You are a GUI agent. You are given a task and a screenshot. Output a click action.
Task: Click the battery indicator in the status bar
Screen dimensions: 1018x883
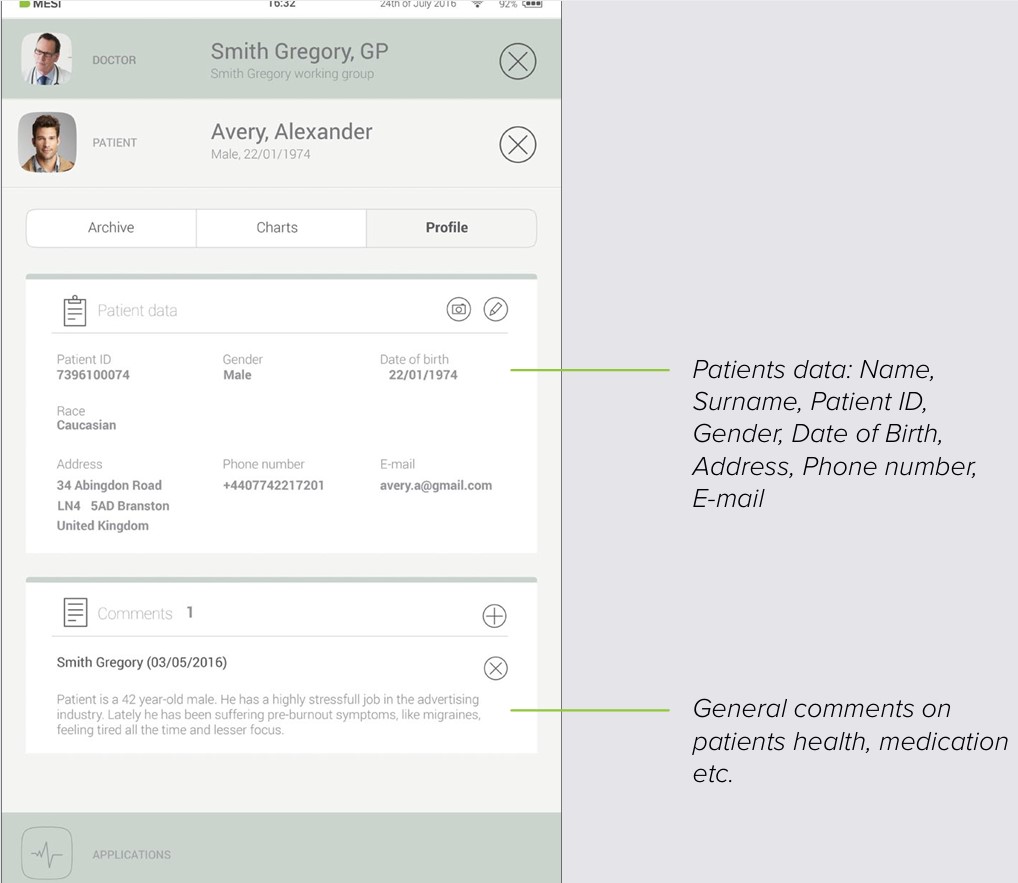(528, 4)
